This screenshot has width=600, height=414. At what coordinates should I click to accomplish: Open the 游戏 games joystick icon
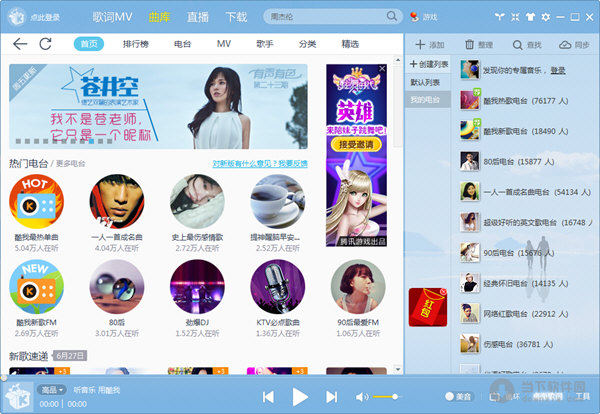(x=414, y=17)
